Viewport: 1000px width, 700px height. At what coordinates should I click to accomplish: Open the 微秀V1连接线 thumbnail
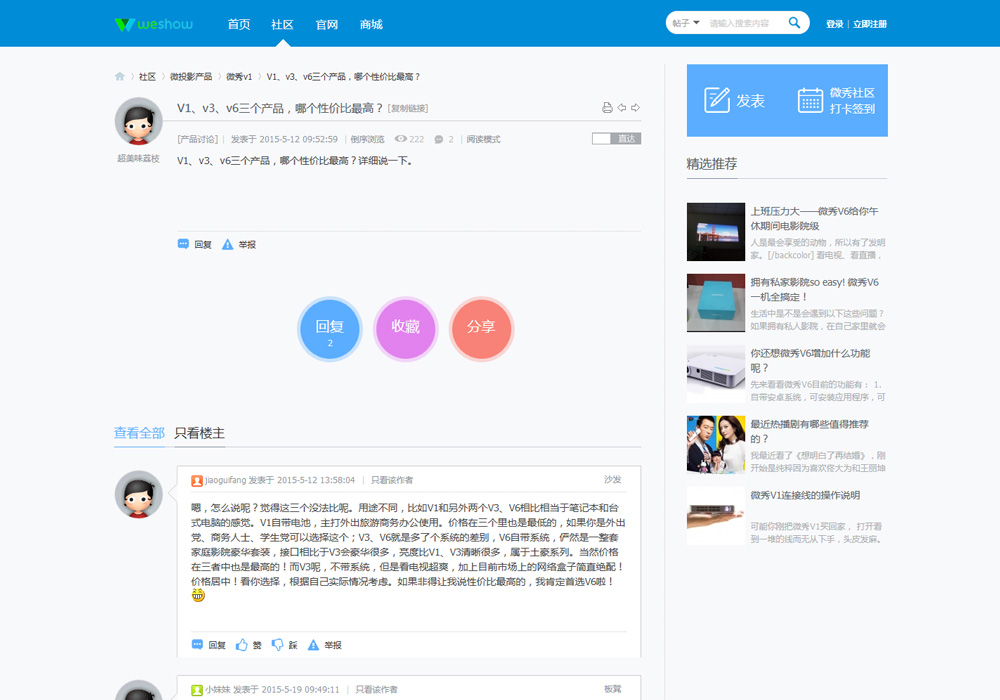coord(716,516)
